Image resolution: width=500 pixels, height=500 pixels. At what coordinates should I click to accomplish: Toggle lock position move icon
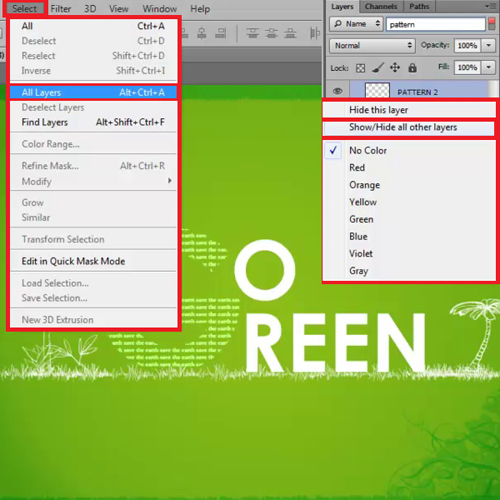(395, 68)
